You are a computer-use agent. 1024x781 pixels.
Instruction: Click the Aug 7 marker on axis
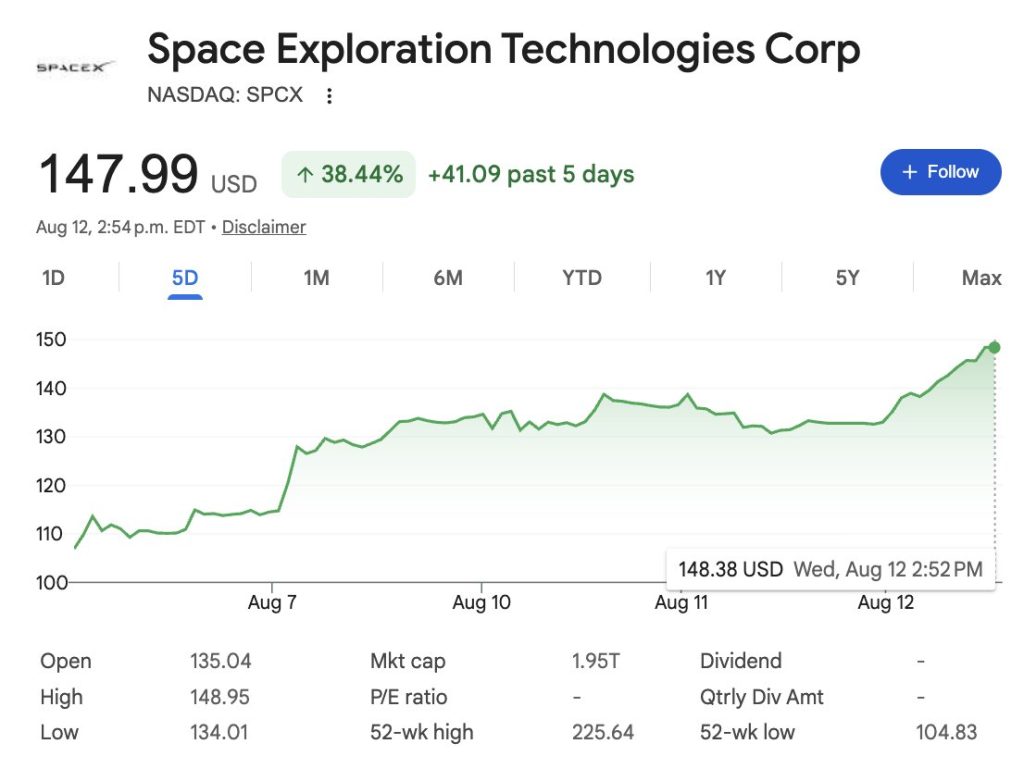[272, 602]
